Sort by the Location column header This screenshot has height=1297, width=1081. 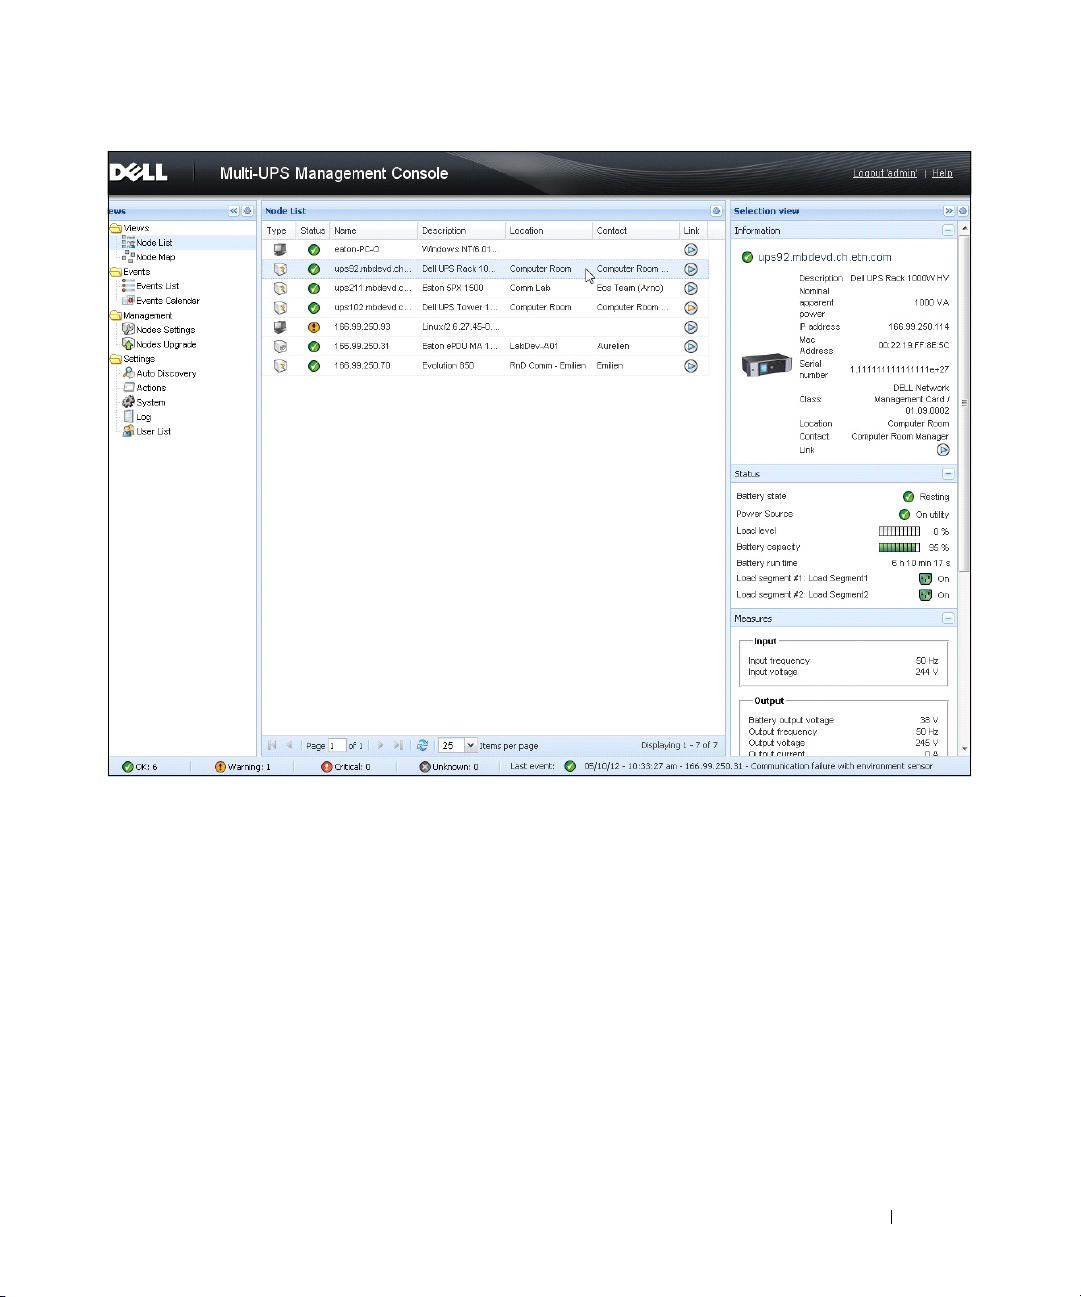(x=526, y=231)
